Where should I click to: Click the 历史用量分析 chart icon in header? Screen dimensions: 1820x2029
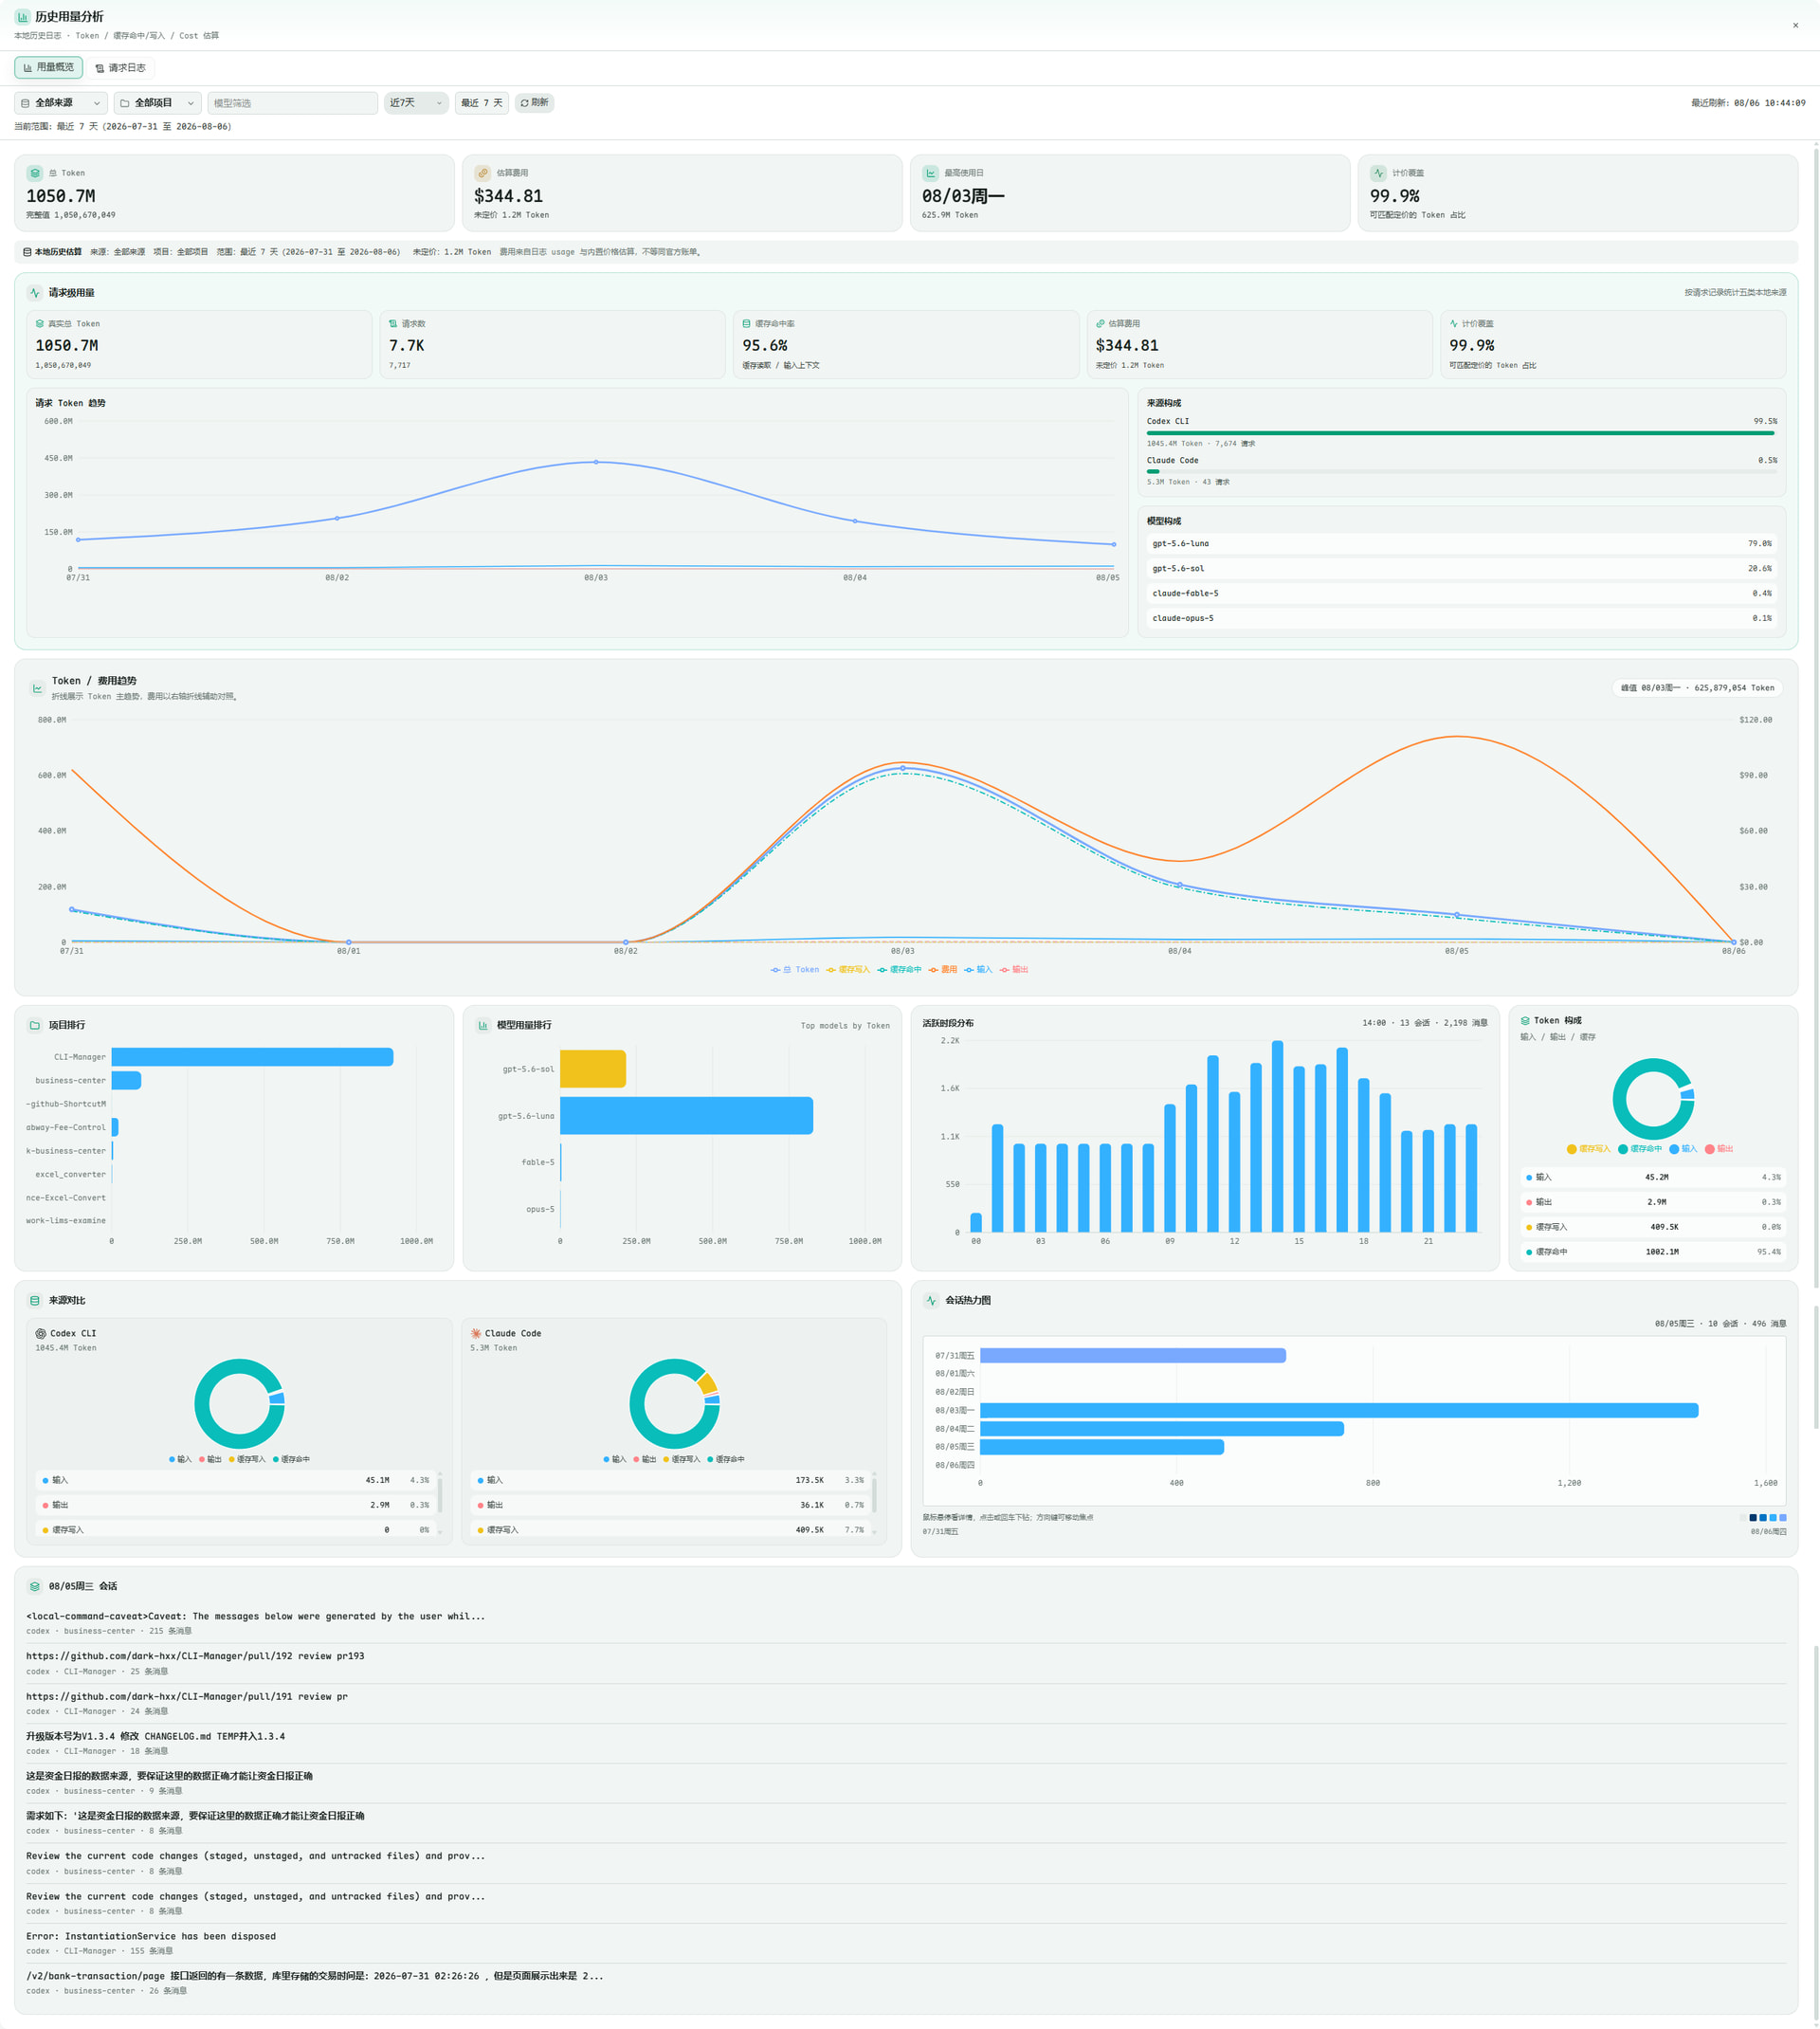[x=22, y=17]
